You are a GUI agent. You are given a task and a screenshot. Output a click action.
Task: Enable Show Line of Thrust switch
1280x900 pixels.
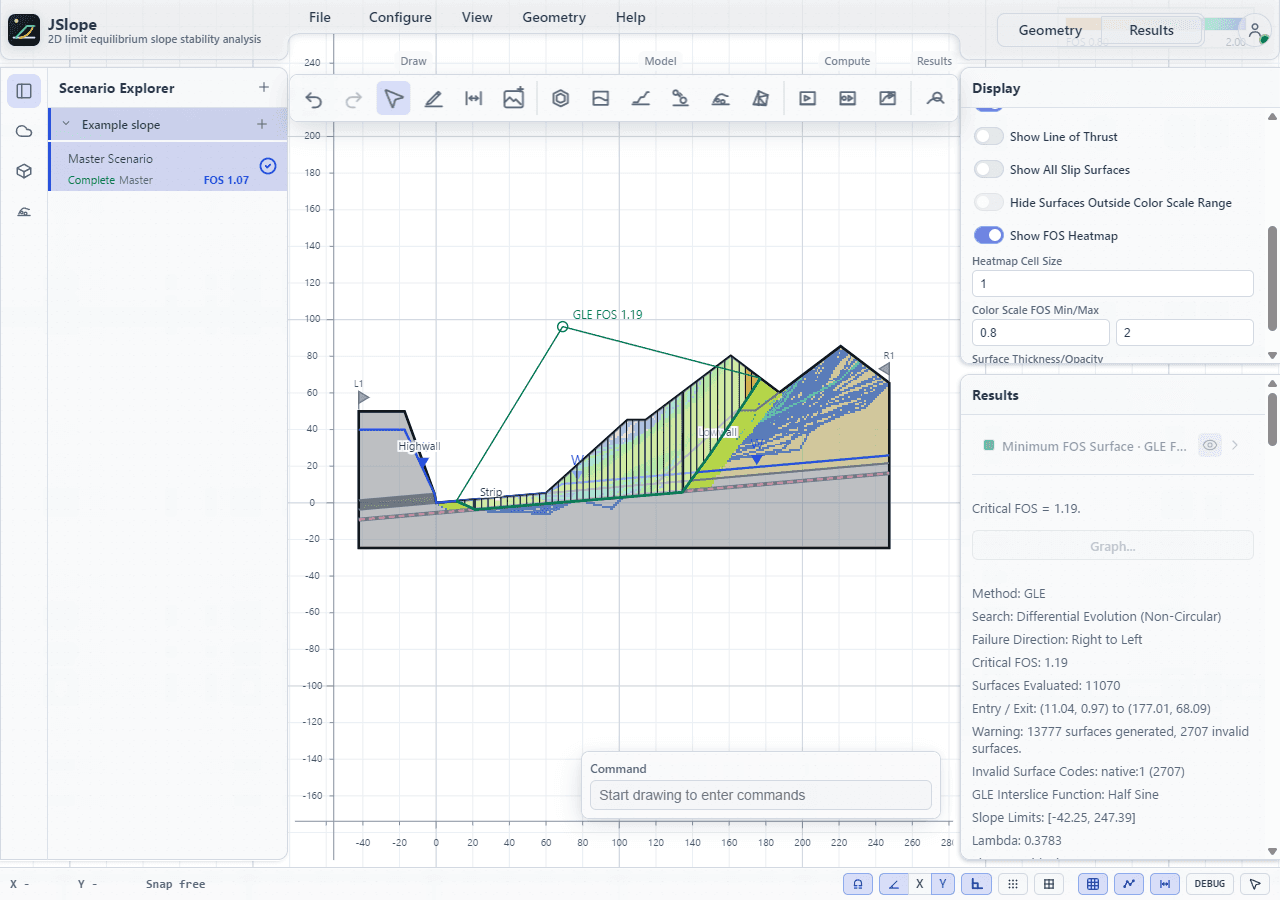pos(989,137)
